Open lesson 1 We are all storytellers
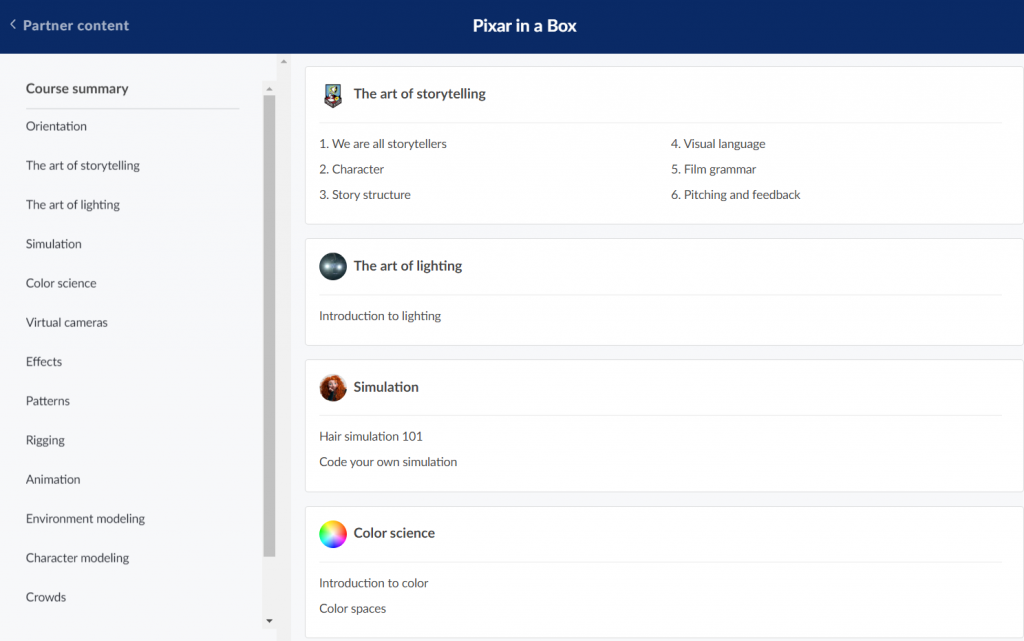 coord(383,144)
